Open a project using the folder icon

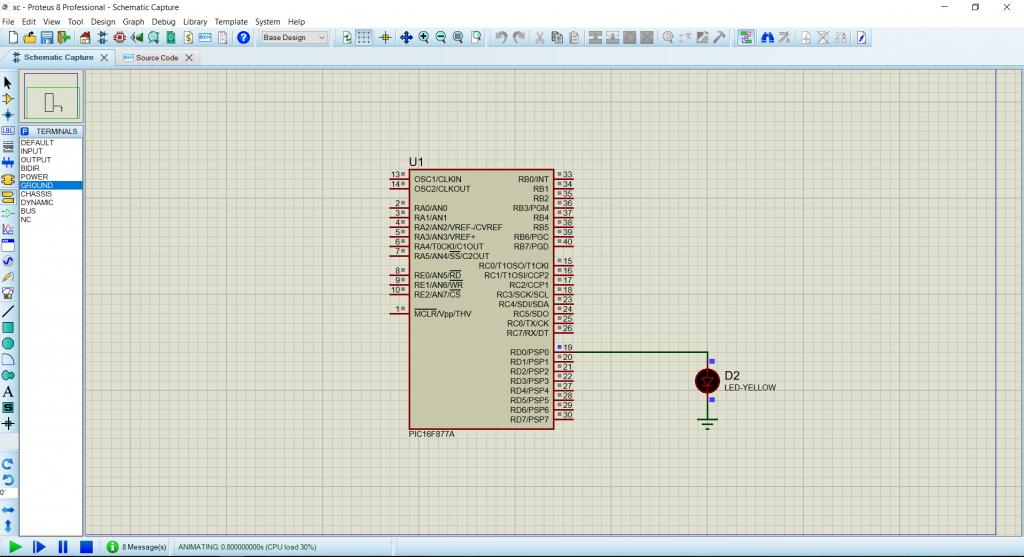pos(29,38)
